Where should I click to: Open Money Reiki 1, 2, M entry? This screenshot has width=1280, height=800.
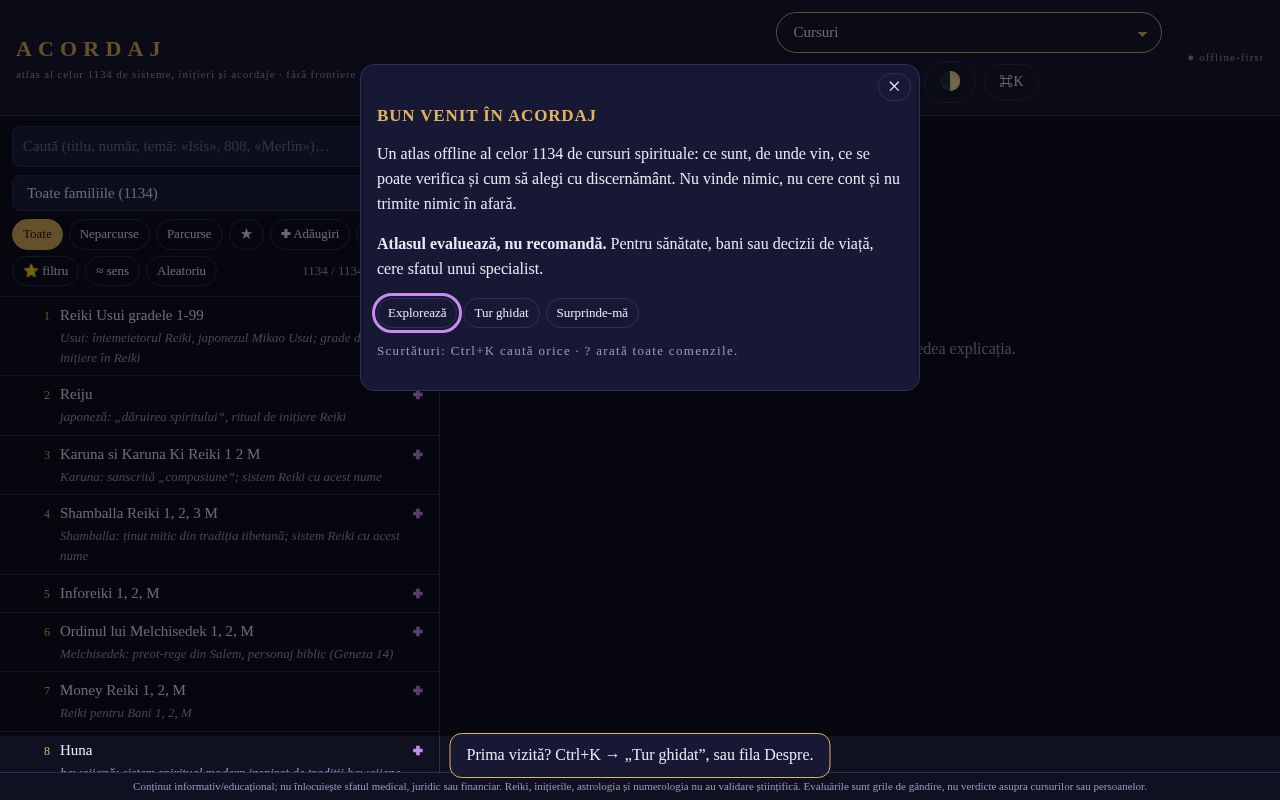point(219,701)
